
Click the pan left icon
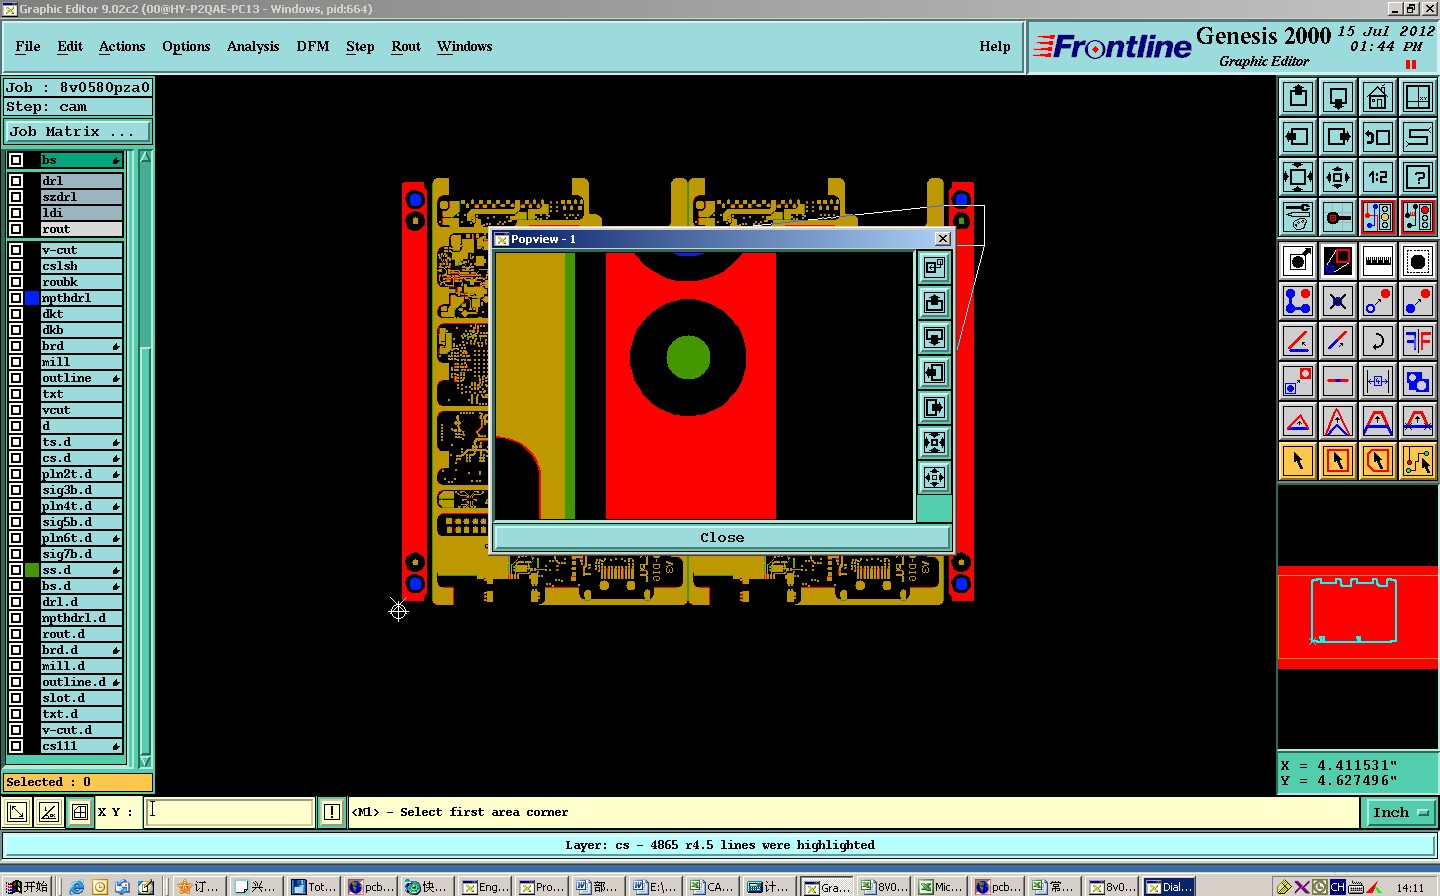pyautogui.click(x=1298, y=137)
